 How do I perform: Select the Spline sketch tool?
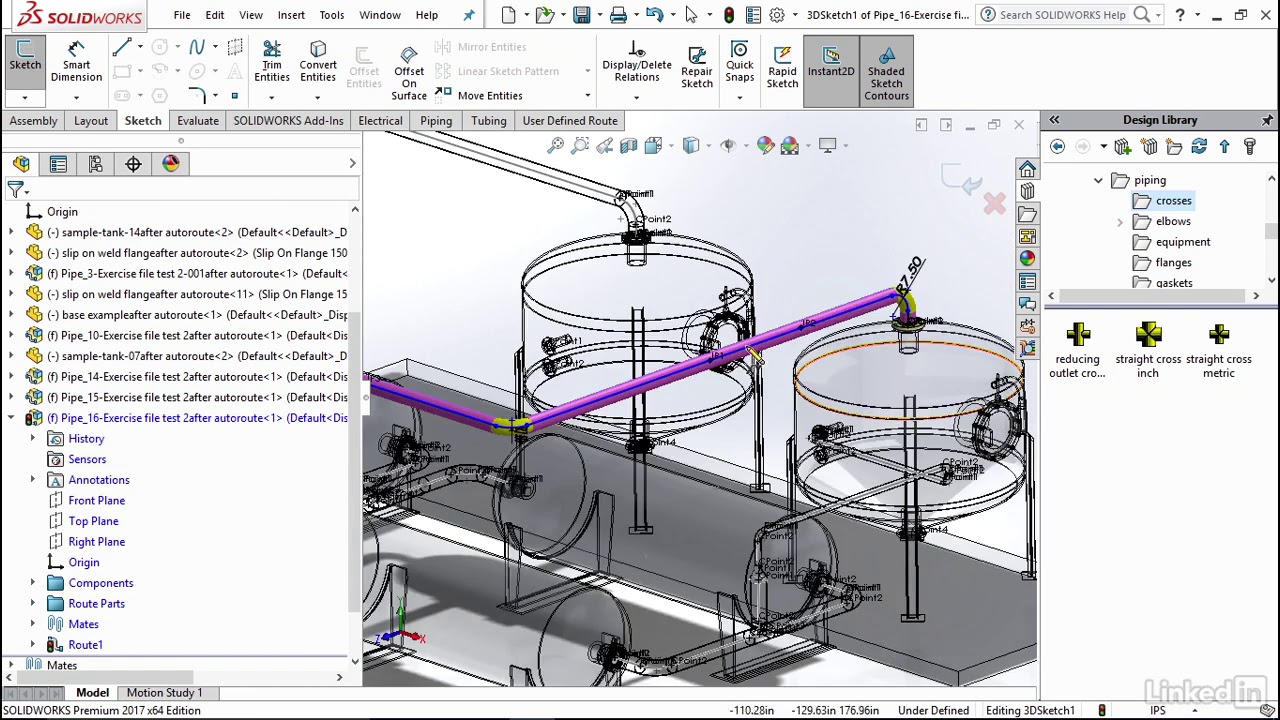coord(197,47)
